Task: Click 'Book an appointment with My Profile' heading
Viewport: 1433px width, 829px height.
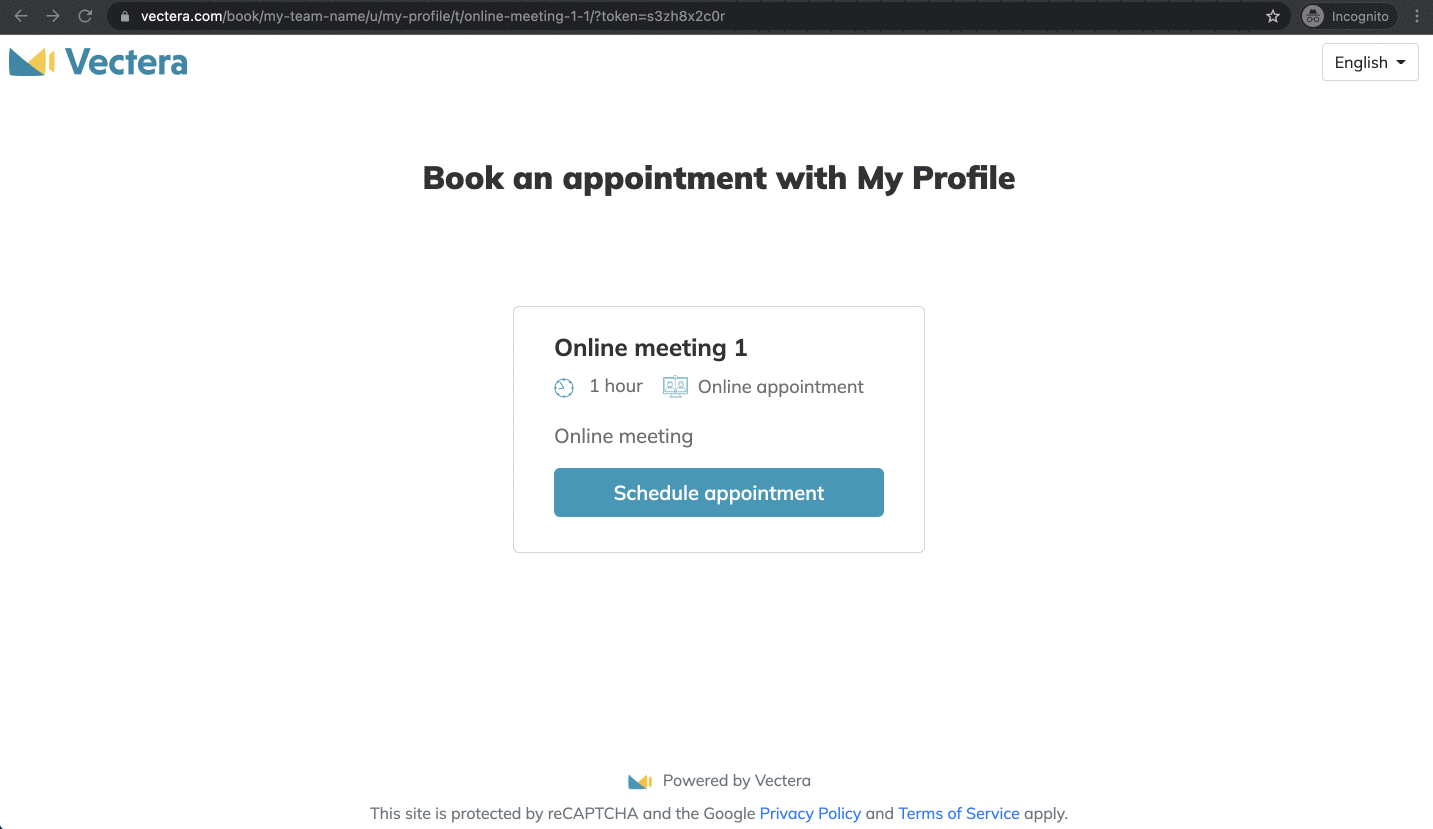Action: (719, 178)
